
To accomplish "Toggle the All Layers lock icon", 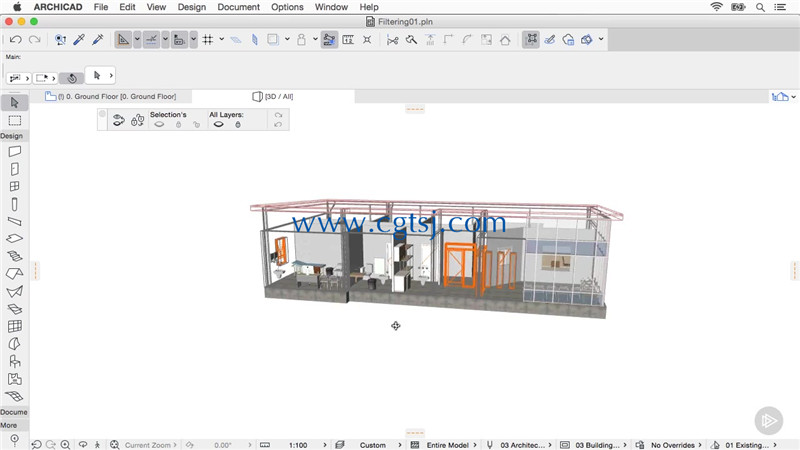I will point(238,124).
